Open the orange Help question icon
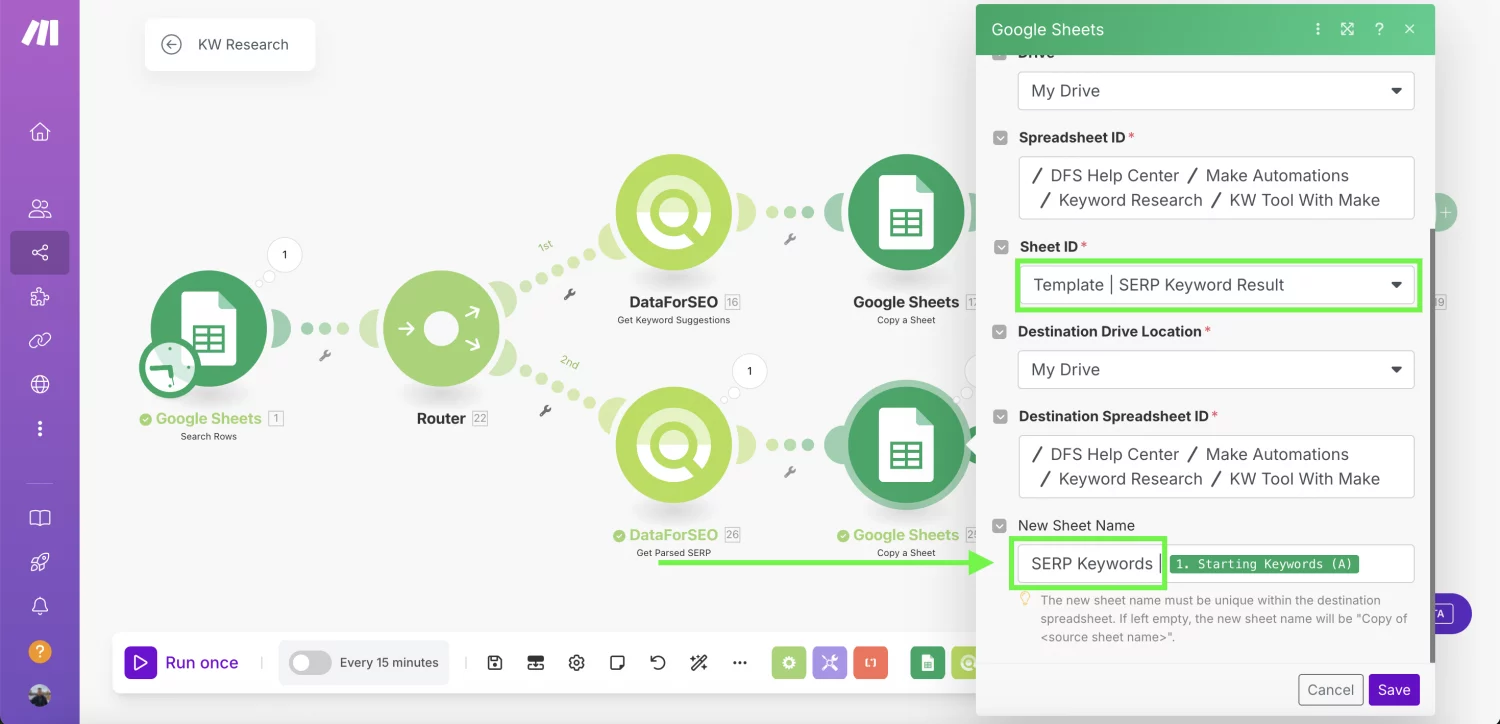 point(40,650)
